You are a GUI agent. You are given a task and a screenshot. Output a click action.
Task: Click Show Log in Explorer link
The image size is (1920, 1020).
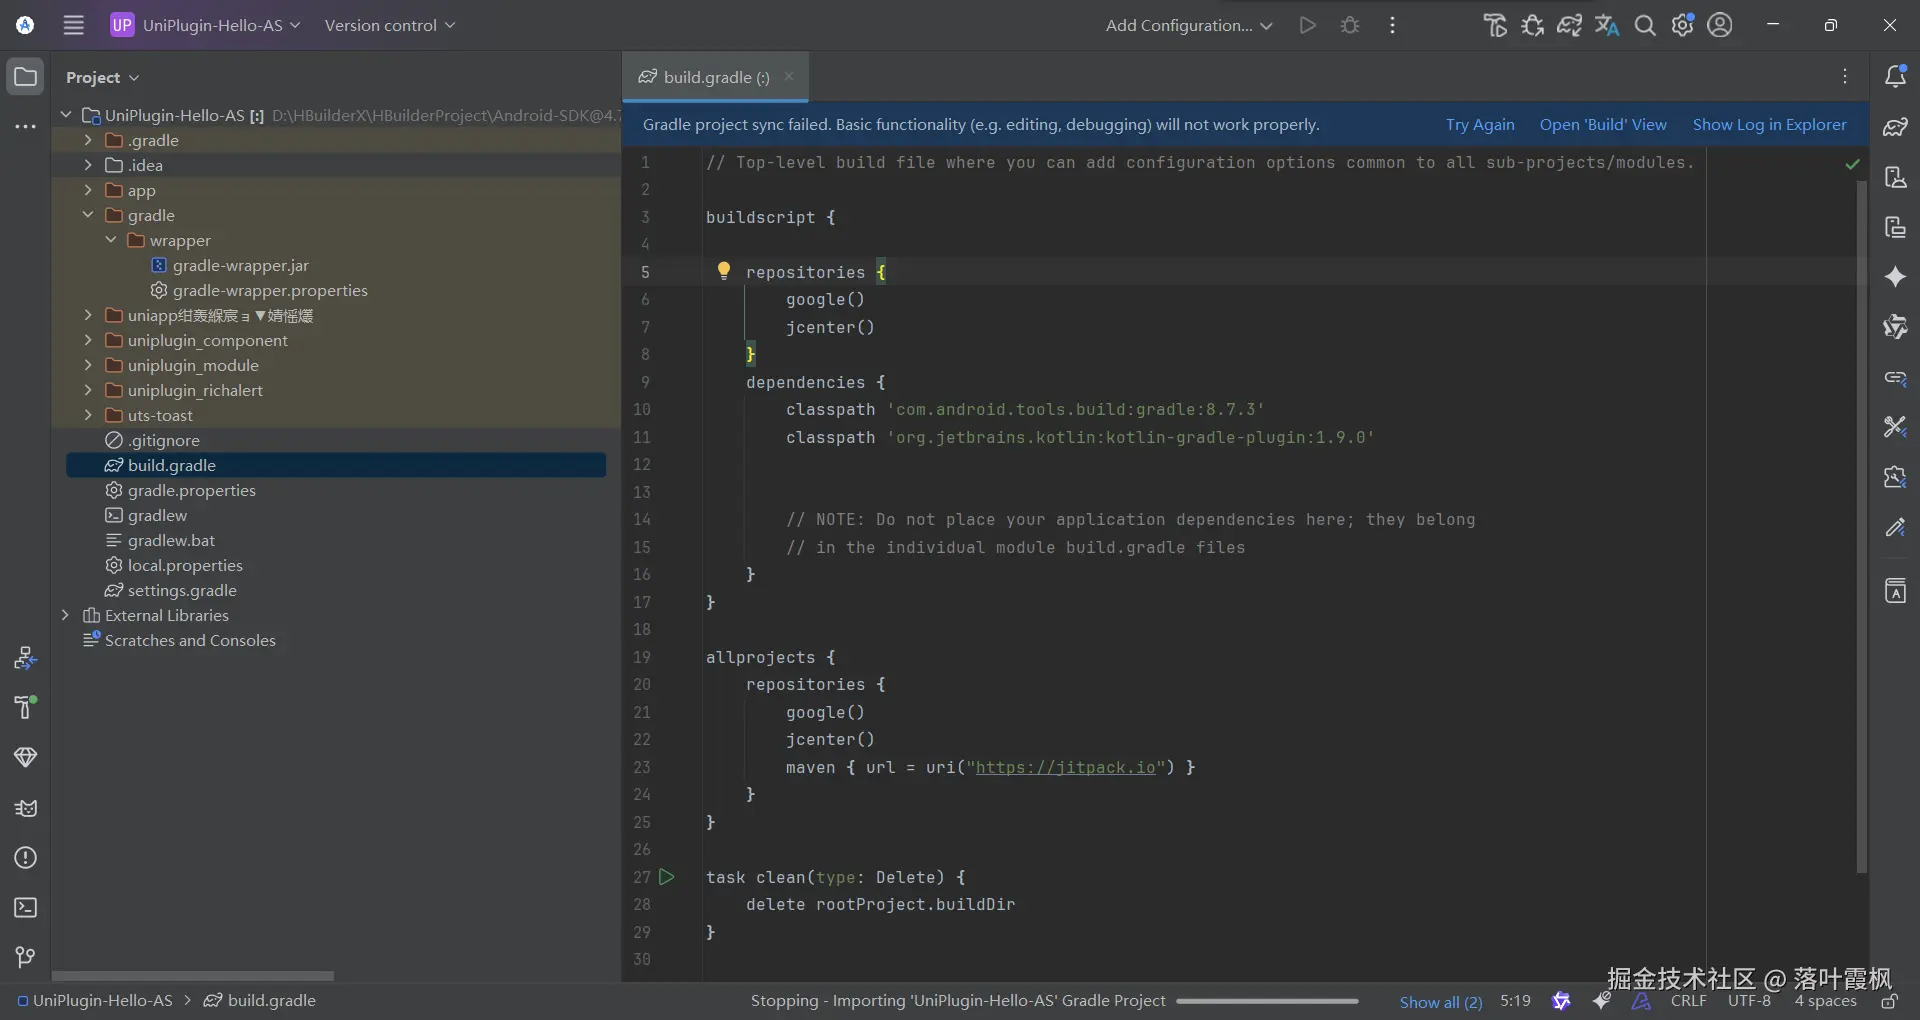point(1769,124)
